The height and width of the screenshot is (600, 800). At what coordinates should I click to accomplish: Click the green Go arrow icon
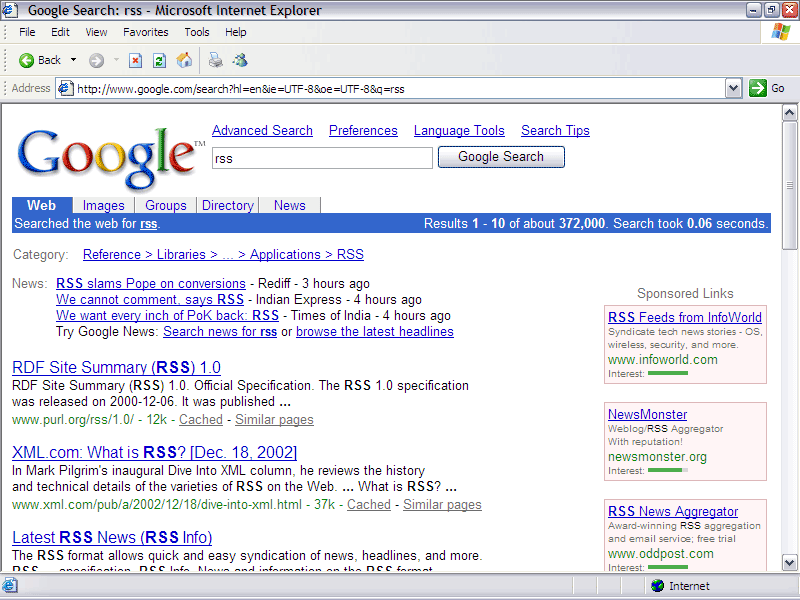[758, 88]
